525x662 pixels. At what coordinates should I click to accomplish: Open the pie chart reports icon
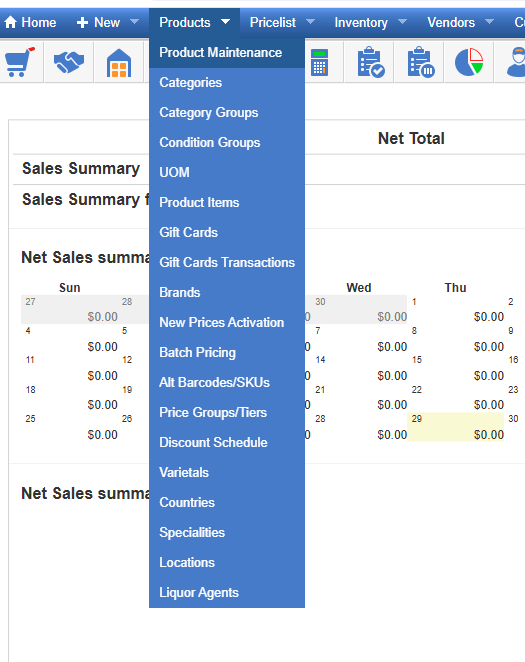click(x=469, y=62)
